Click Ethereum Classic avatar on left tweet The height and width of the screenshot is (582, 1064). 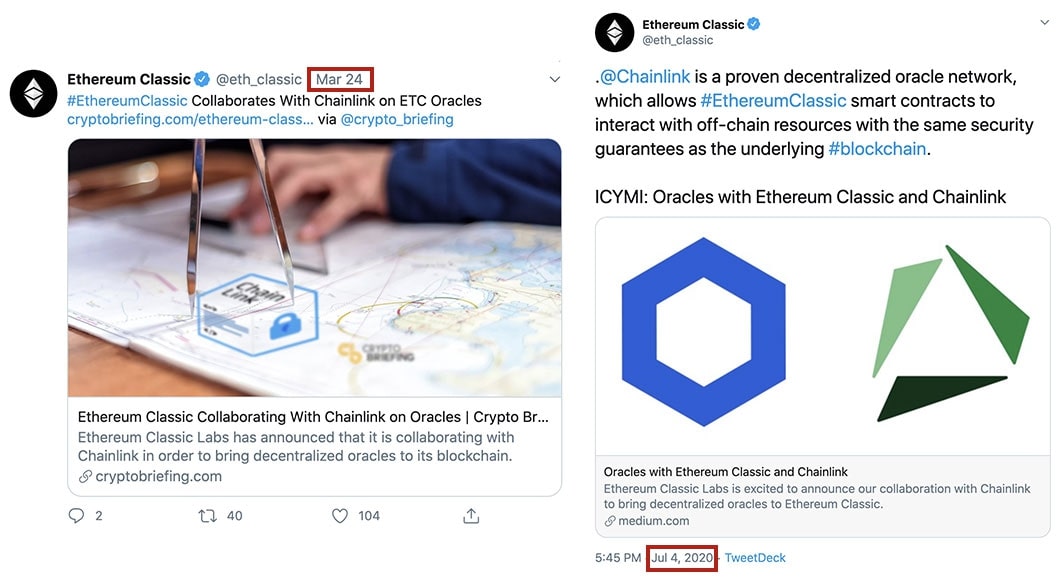[x=33, y=94]
